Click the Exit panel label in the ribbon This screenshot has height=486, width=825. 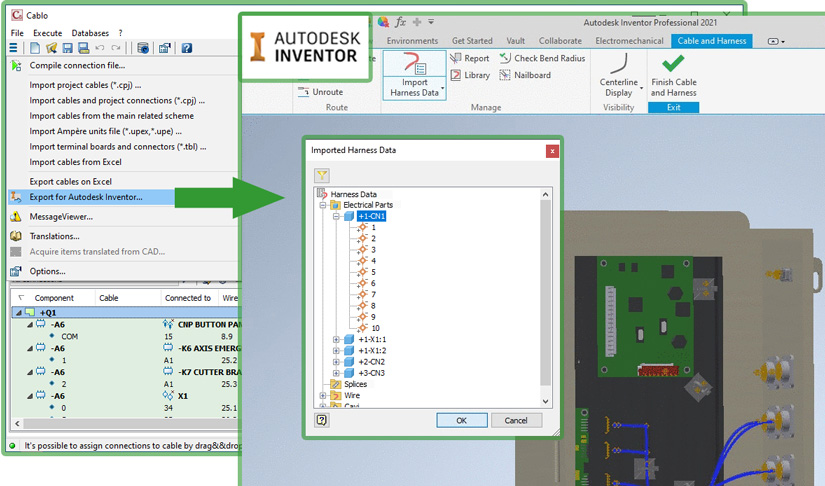pyautogui.click(x=673, y=107)
